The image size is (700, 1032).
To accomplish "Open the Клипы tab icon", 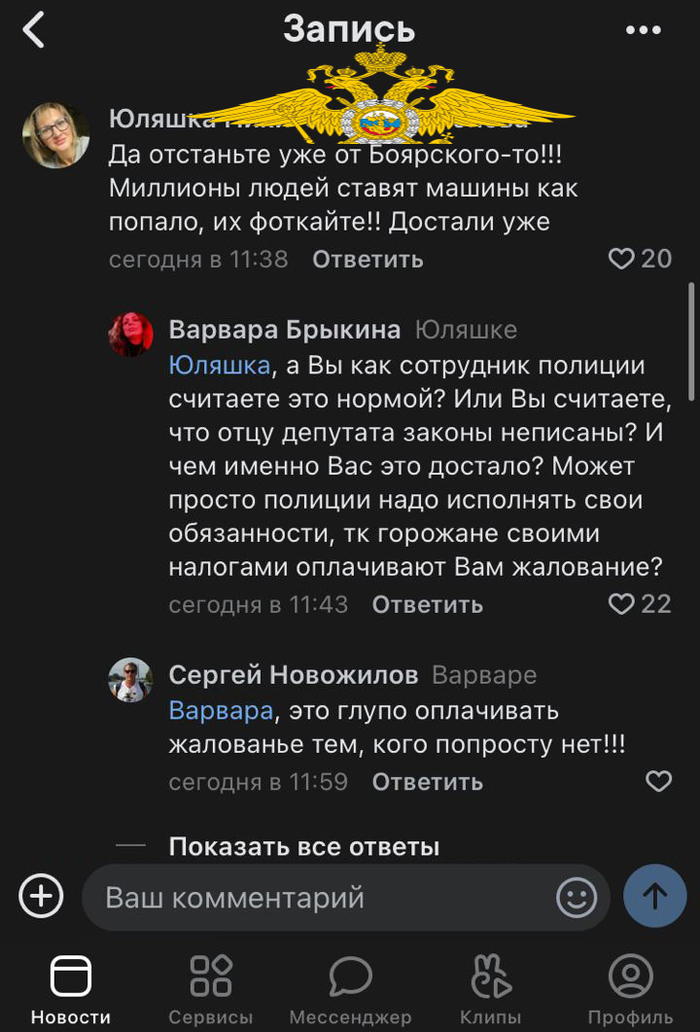I will coord(490,989).
